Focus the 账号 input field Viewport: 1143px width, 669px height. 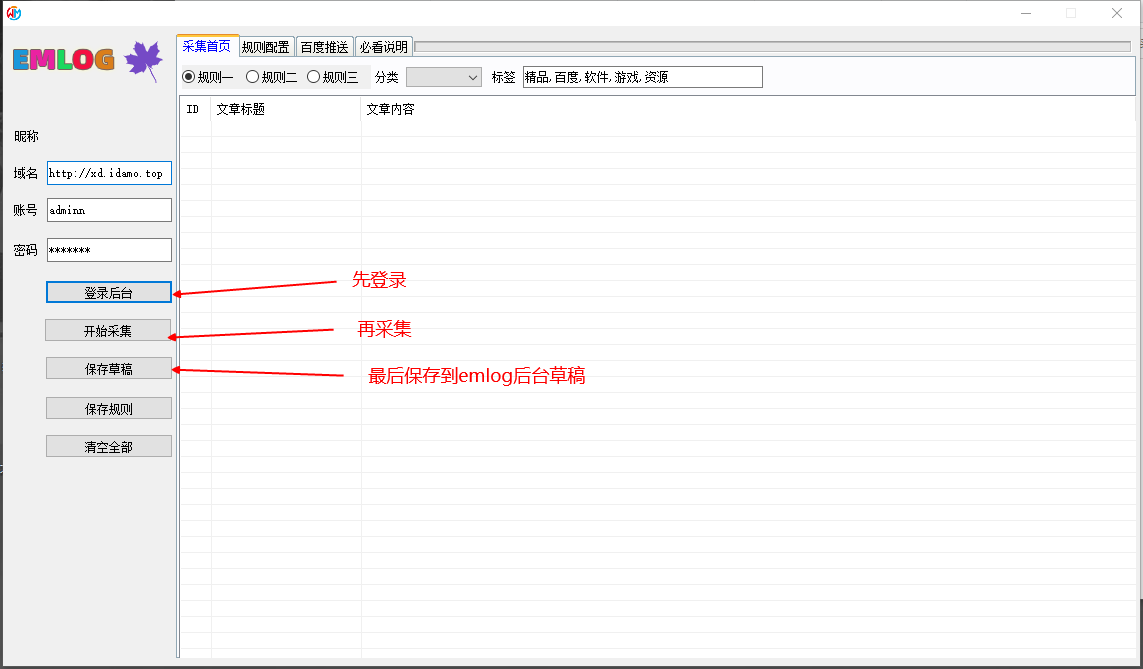(109, 210)
